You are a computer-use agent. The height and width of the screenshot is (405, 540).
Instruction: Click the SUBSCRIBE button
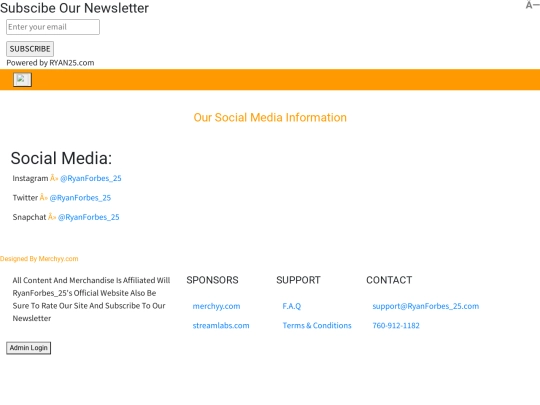(30, 49)
